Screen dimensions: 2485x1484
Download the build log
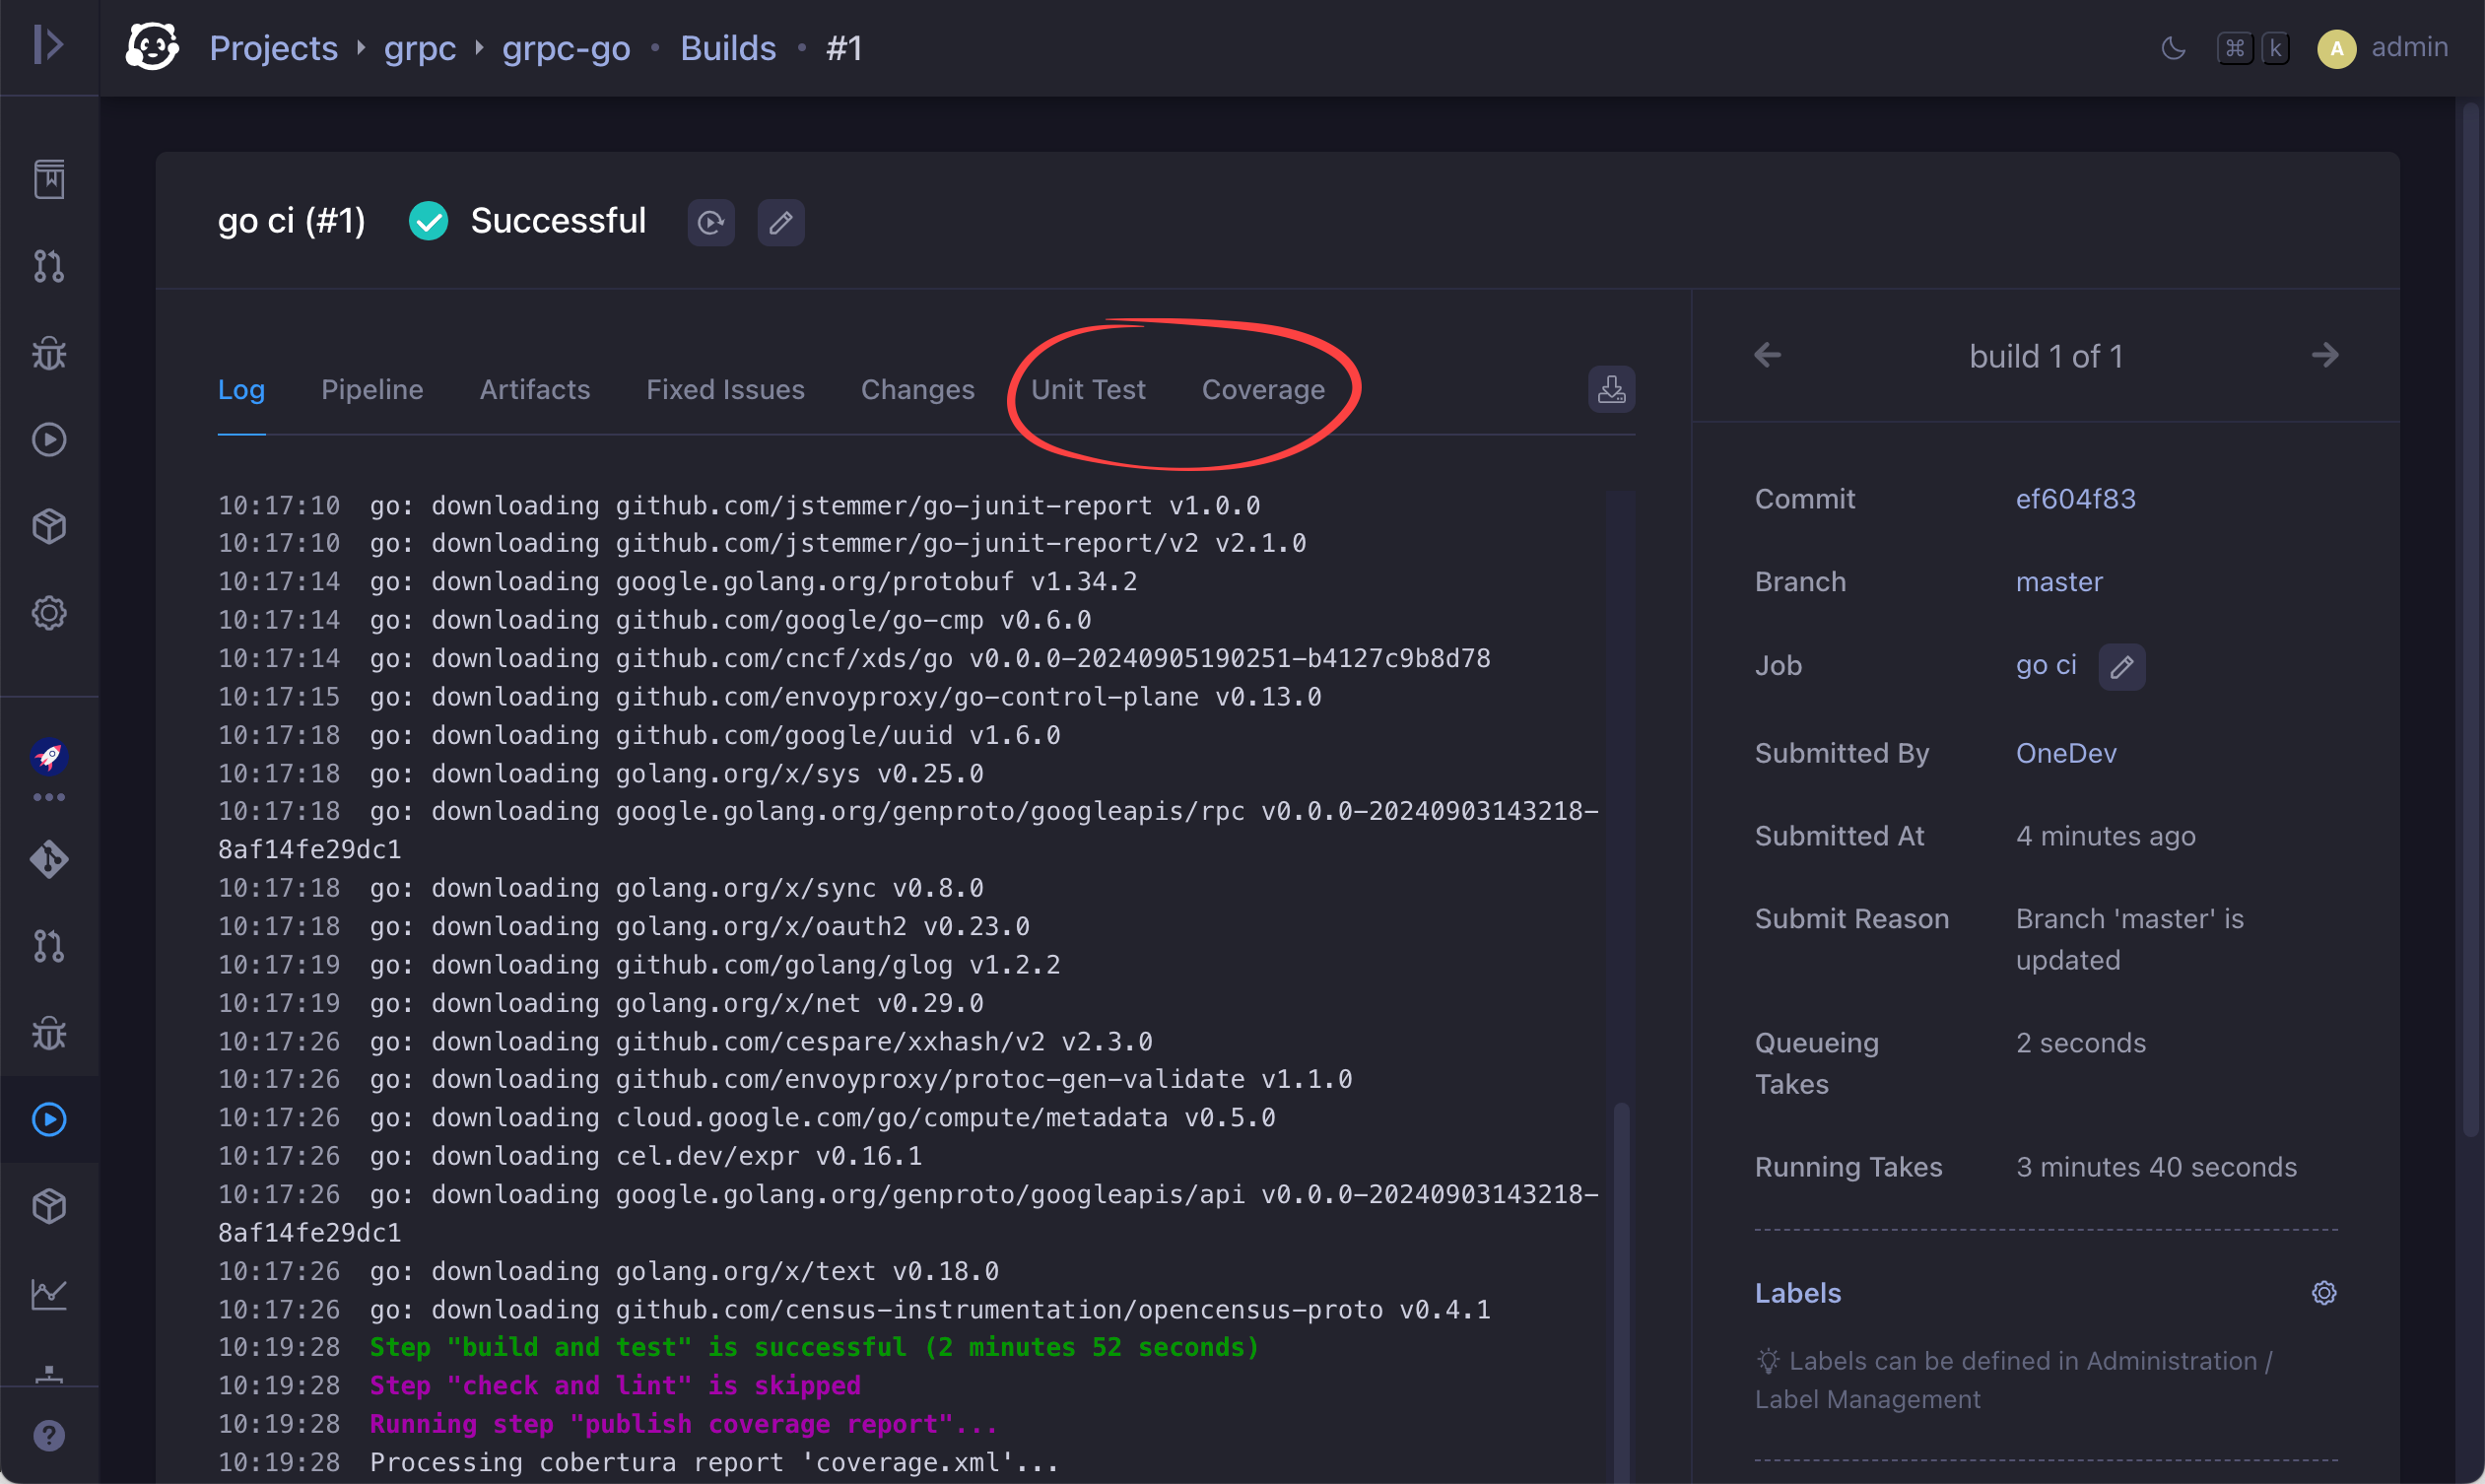click(x=1611, y=389)
